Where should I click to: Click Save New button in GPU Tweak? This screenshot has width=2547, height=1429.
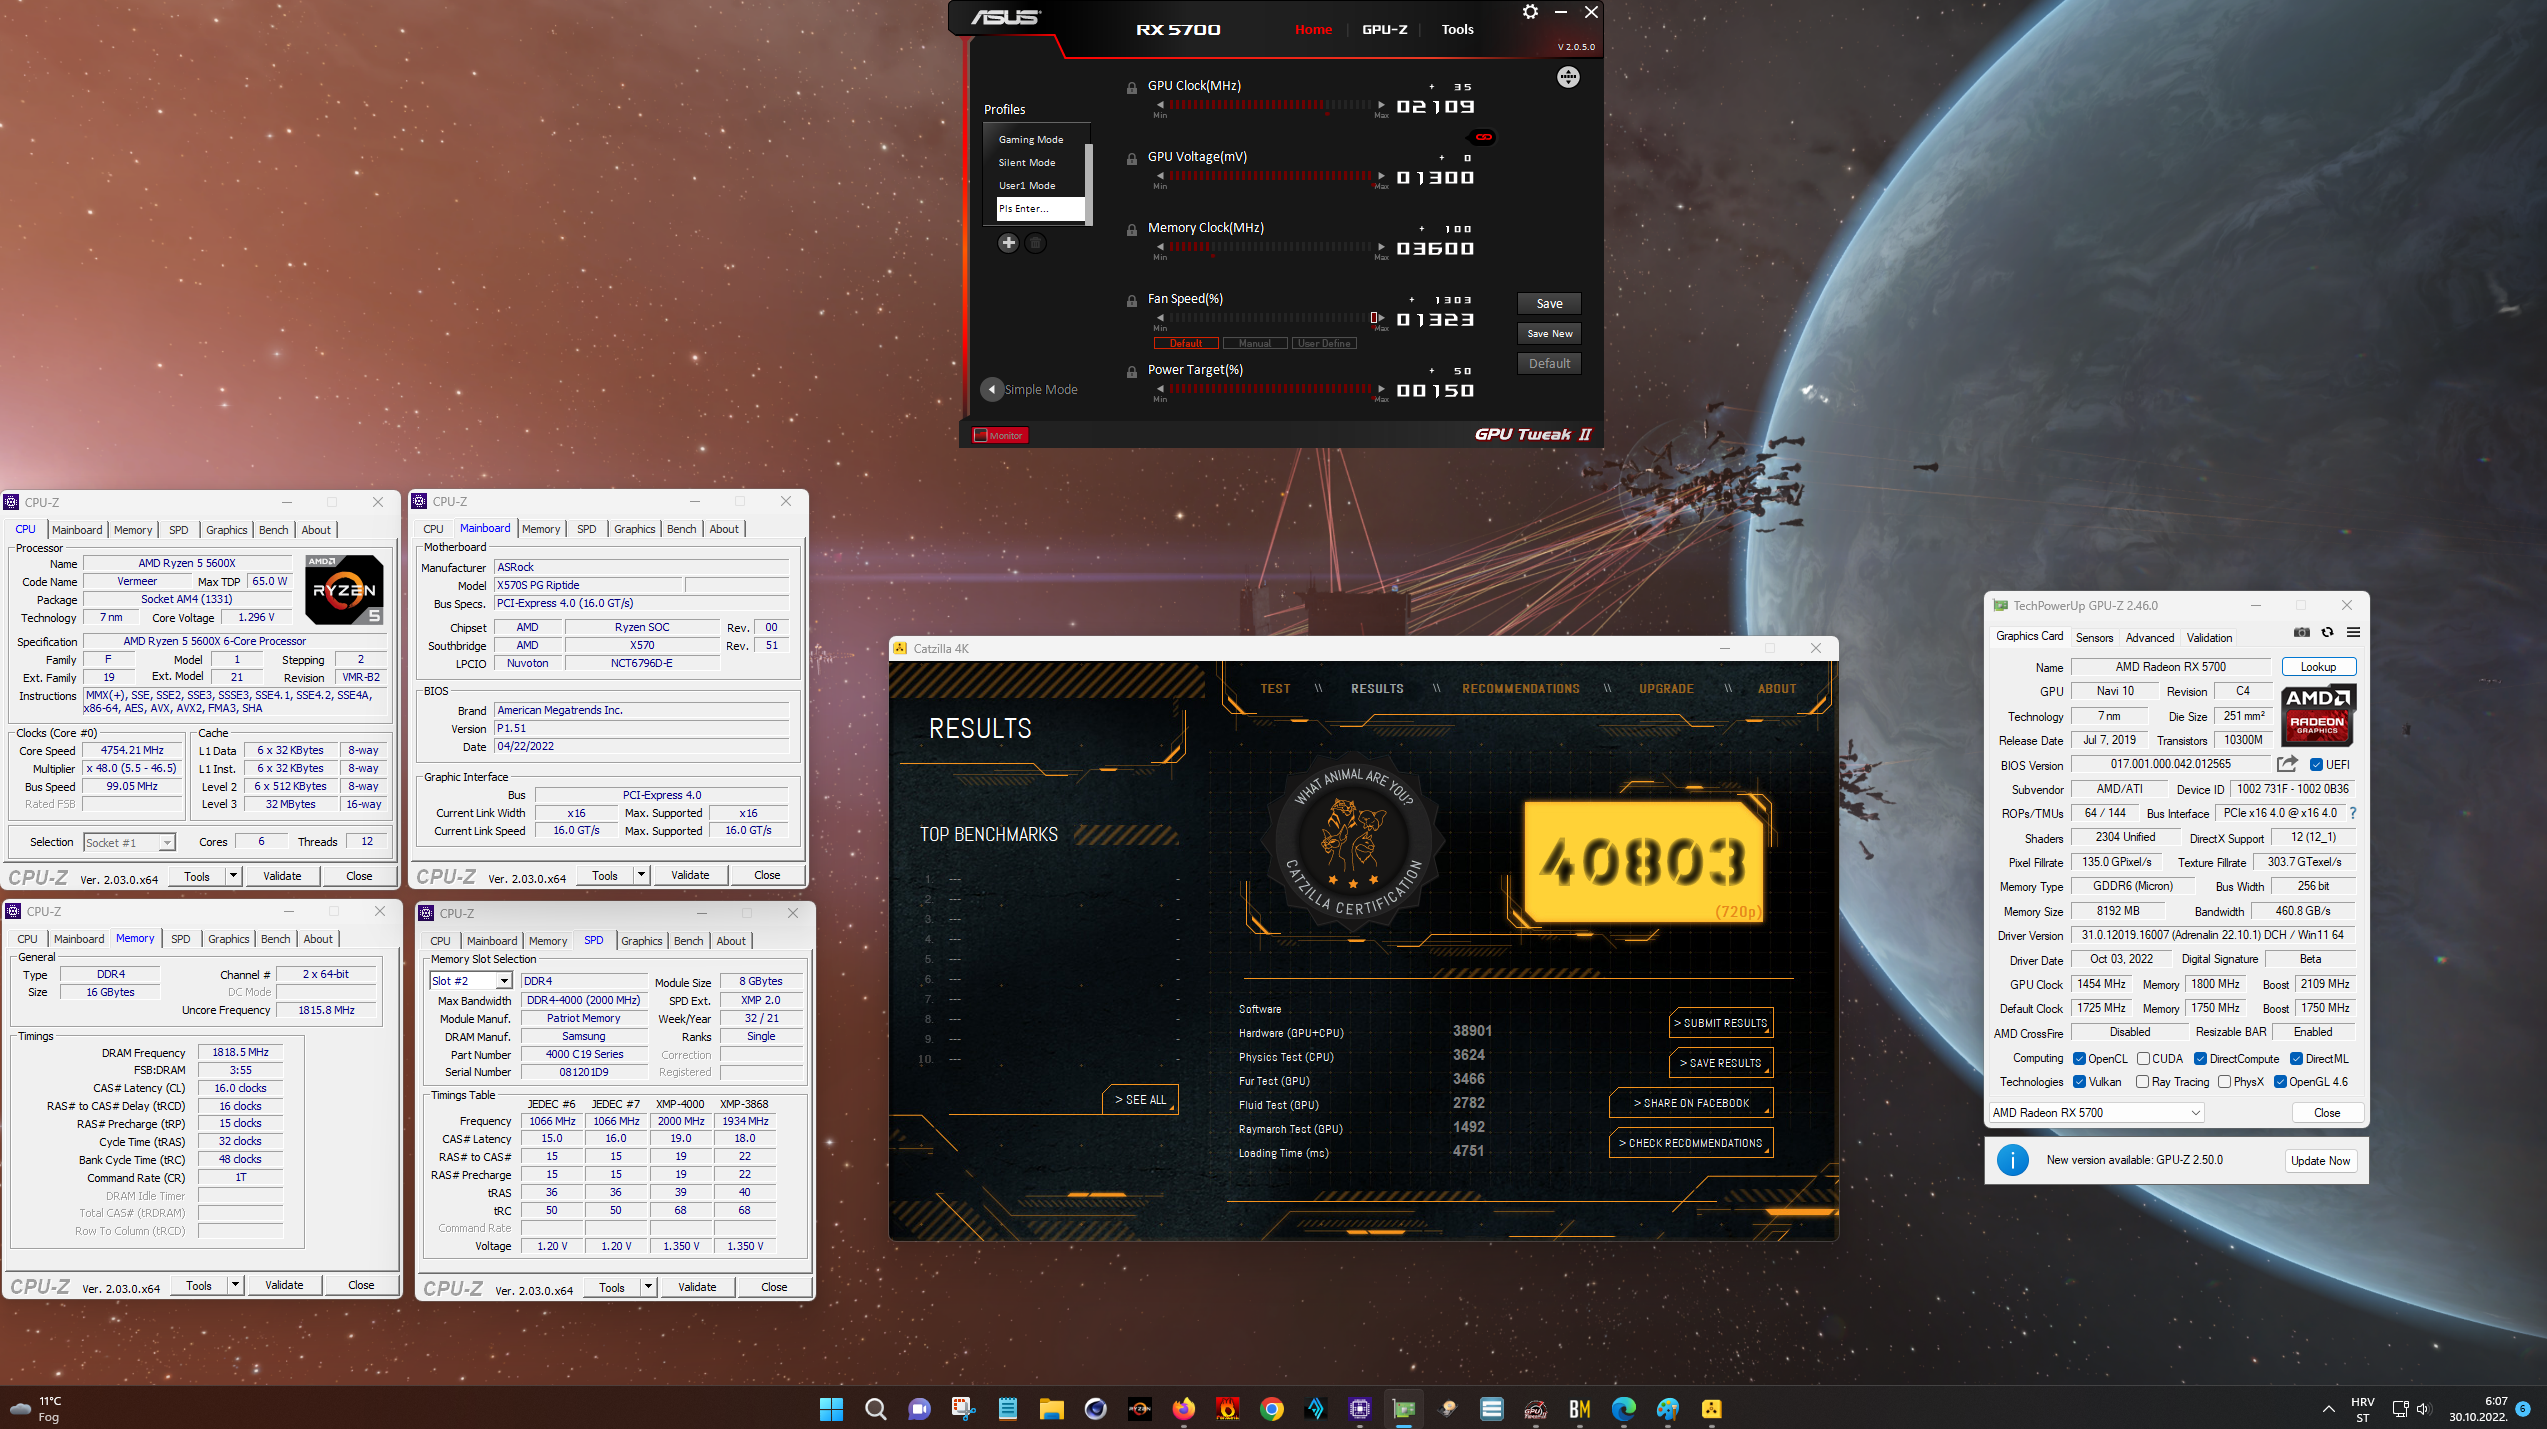(x=1549, y=333)
